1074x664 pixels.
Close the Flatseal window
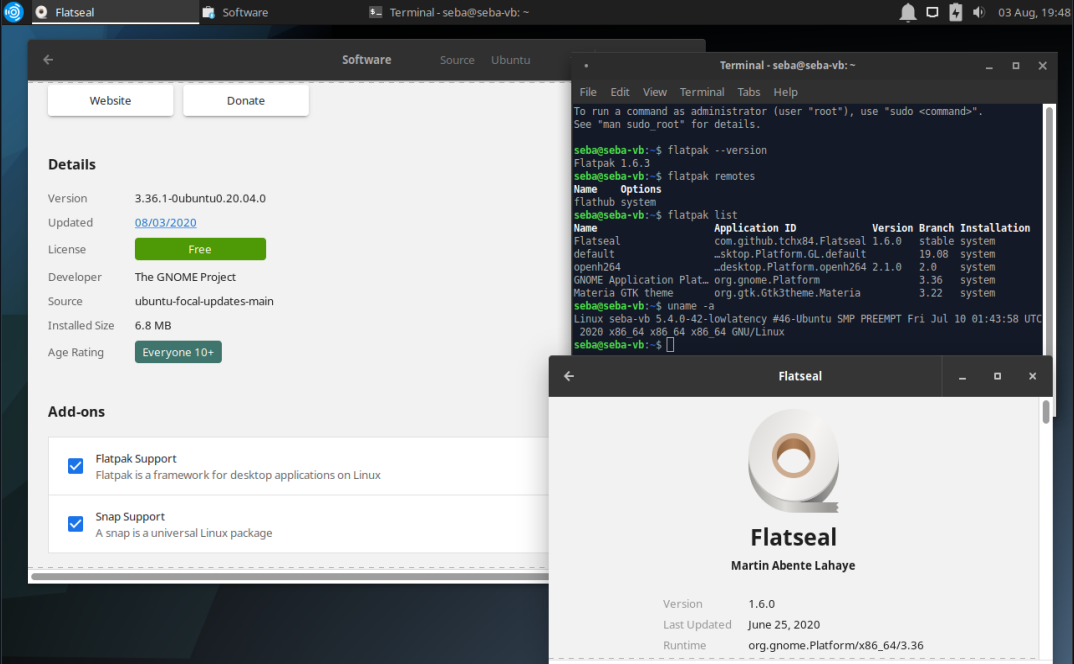pyautogui.click(x=1032, y=376)
